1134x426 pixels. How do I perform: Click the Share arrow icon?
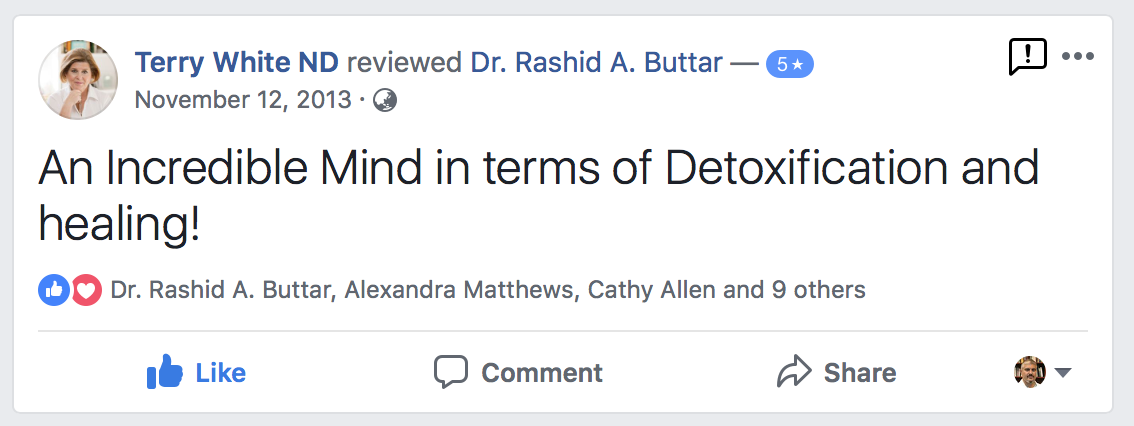click(794, 373)
